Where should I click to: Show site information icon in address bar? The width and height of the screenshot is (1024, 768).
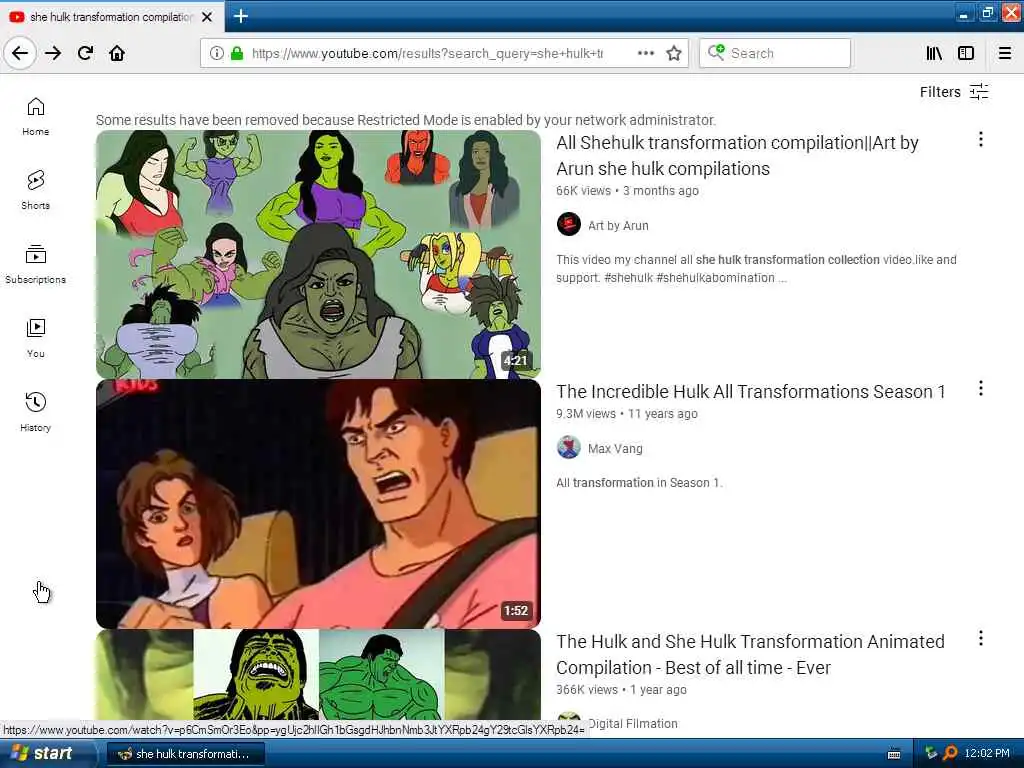point(217,53)
